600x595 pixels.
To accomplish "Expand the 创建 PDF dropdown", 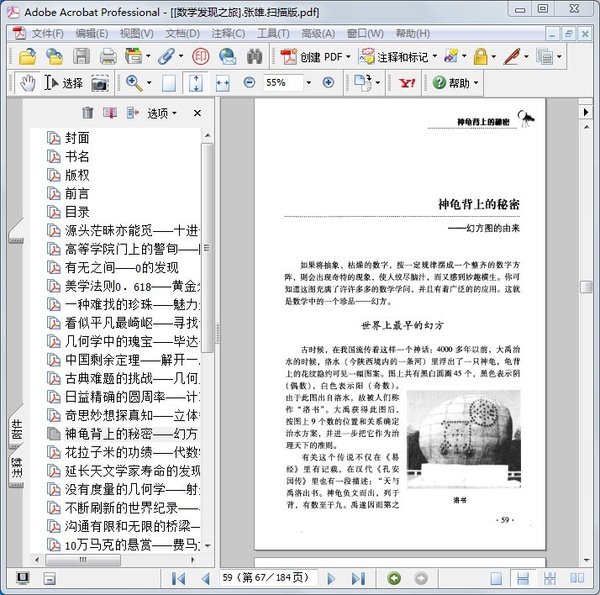I will [348, 57].
